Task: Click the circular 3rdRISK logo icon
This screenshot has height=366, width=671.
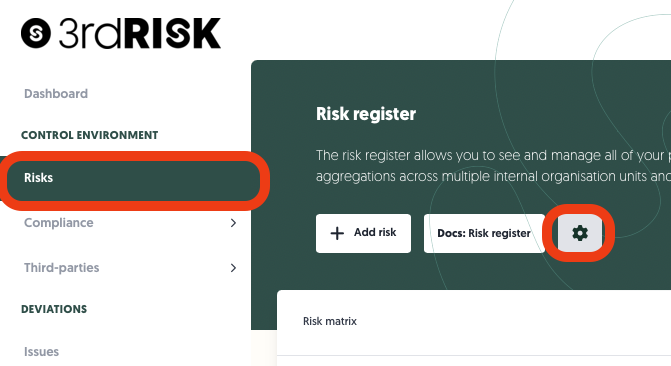Action: click(x=36, y=33)
